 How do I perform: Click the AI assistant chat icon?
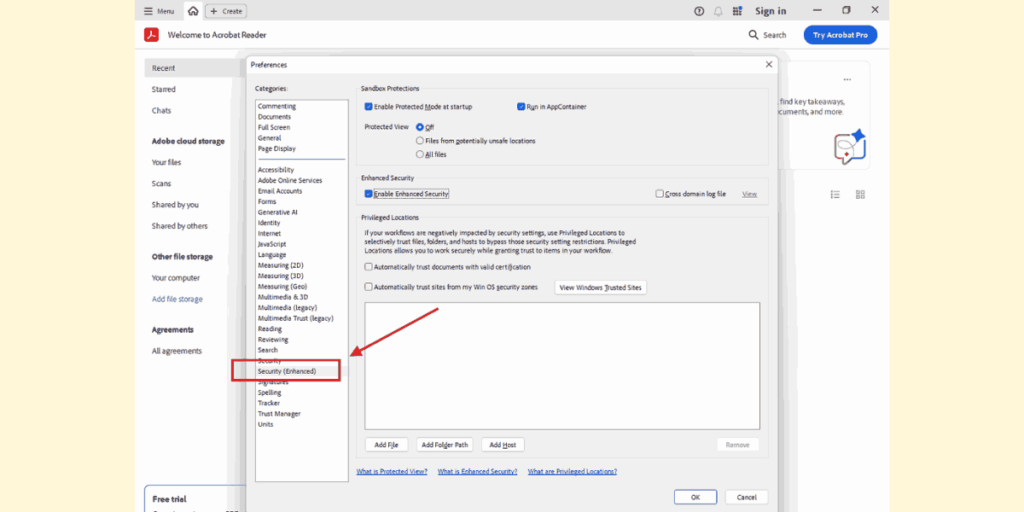[x=850, y=146]
